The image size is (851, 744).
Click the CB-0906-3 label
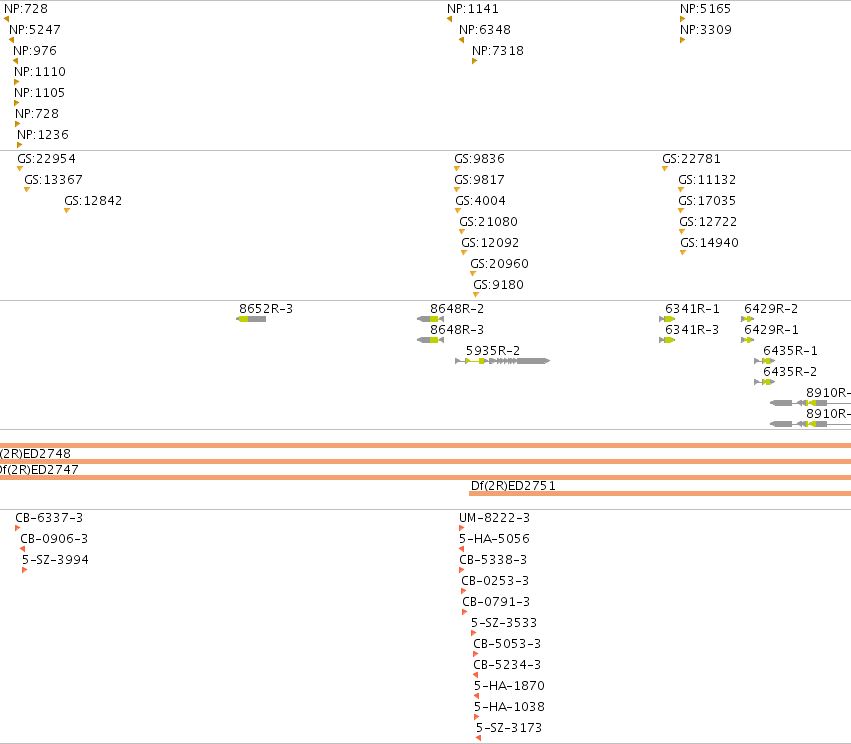(x=54, y=539)
